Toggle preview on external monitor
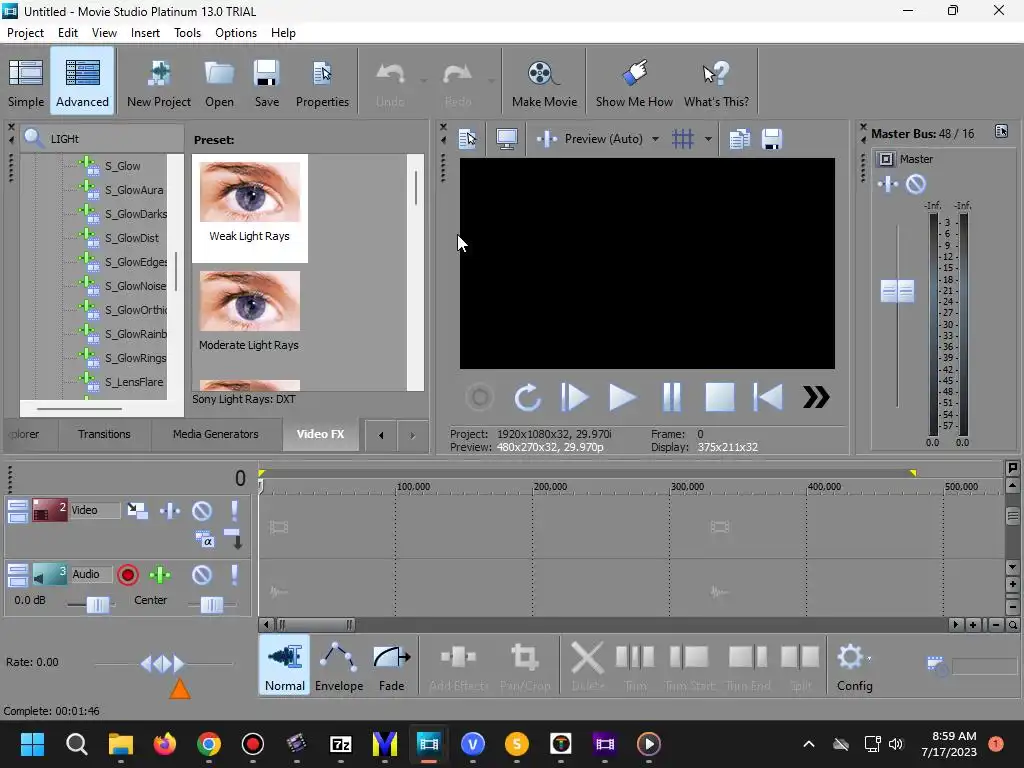This screenshot has height=768, width=1024. click(x=507, y=139)
